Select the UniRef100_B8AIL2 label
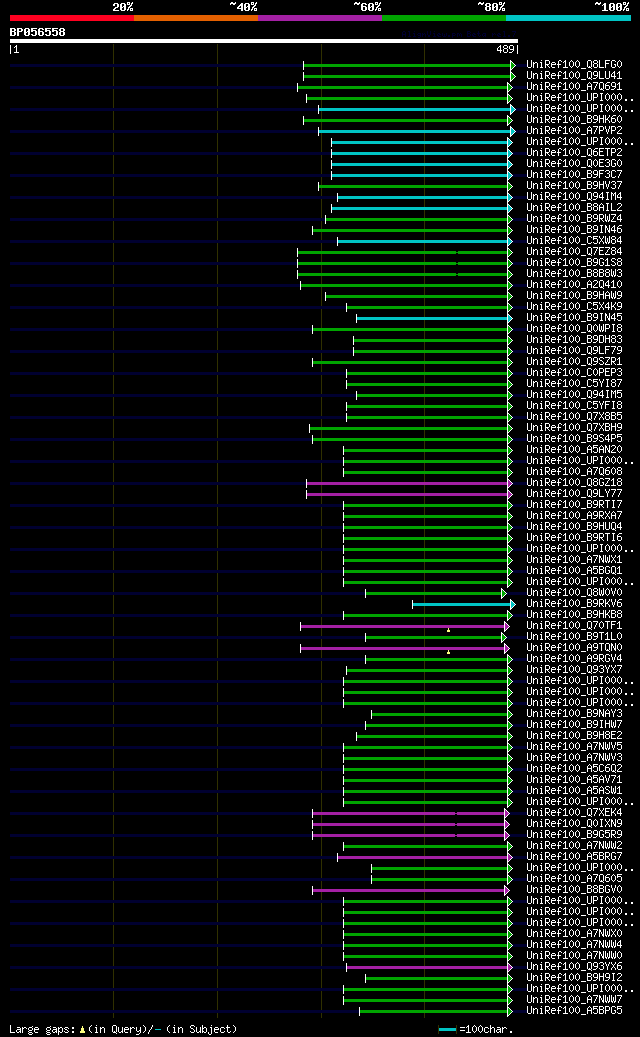Image resolution: width=640 pixels, height=1037 pixels. pos(574,208)
